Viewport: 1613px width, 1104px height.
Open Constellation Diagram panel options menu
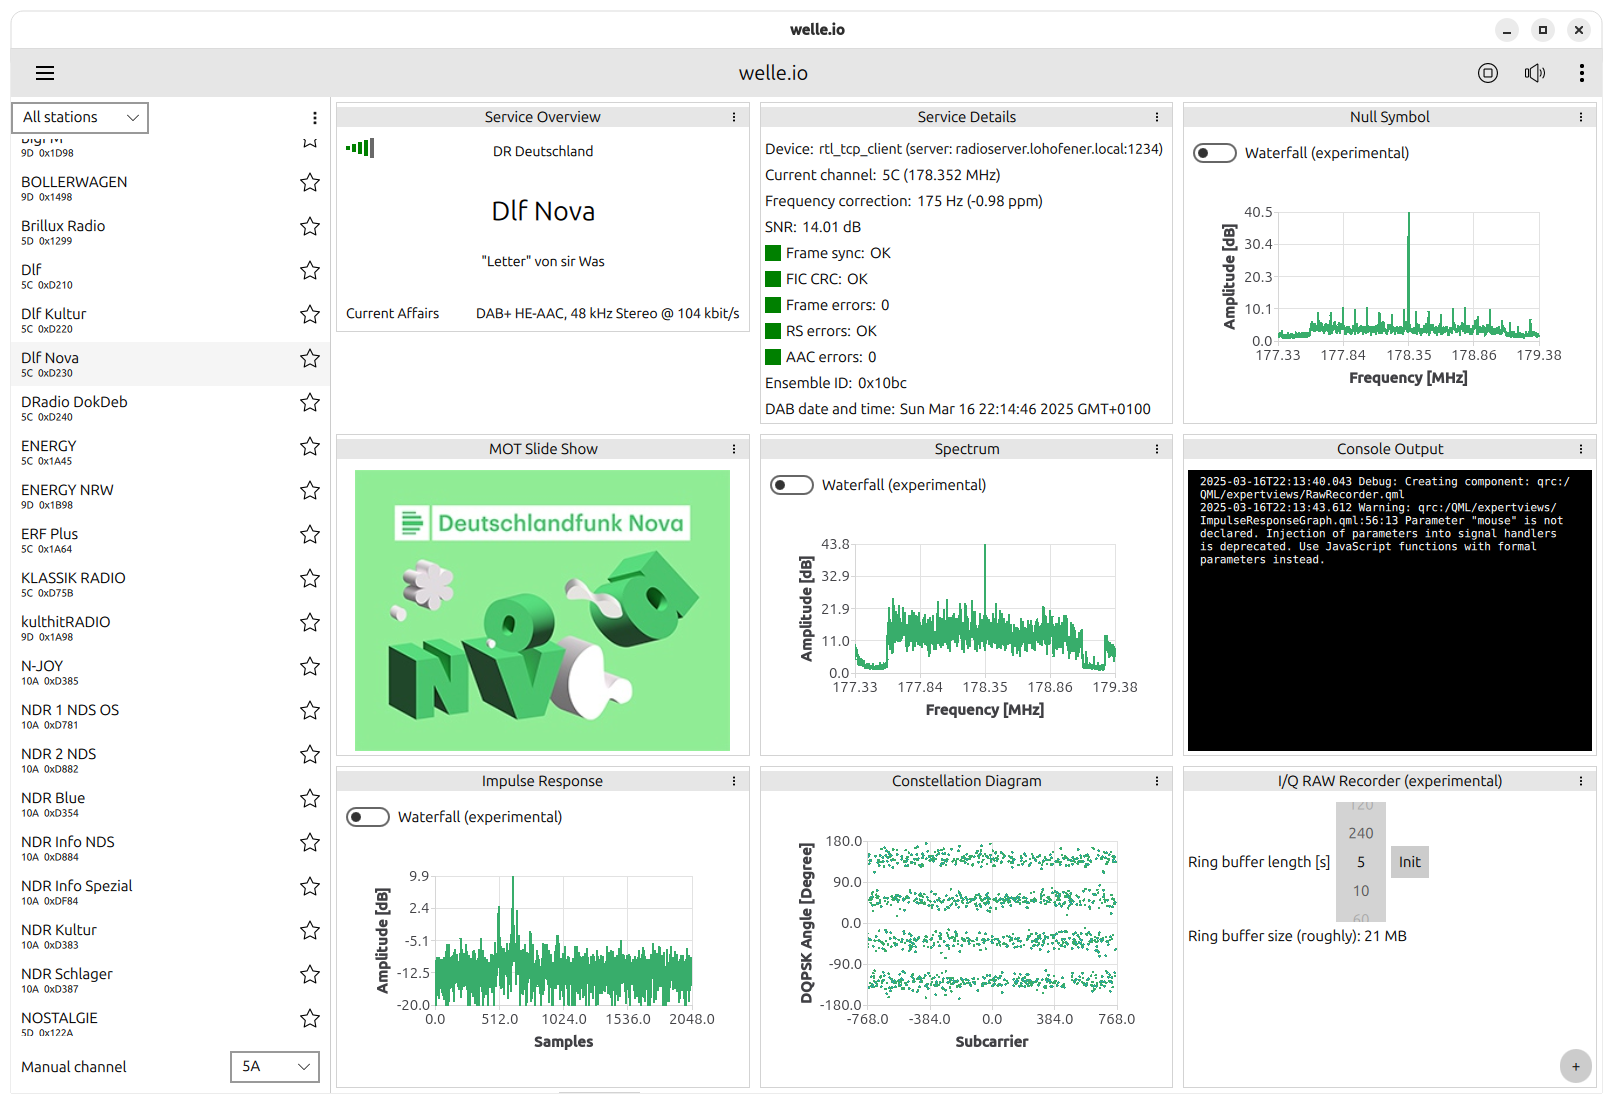point(1157,781)
